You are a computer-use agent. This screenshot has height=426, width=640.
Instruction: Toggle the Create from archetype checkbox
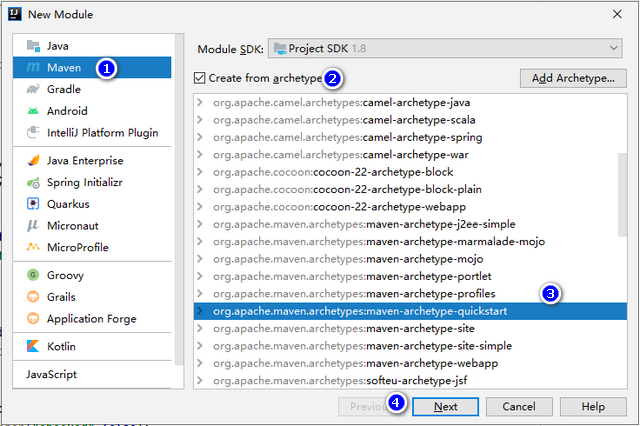click(x=201, y=78)
